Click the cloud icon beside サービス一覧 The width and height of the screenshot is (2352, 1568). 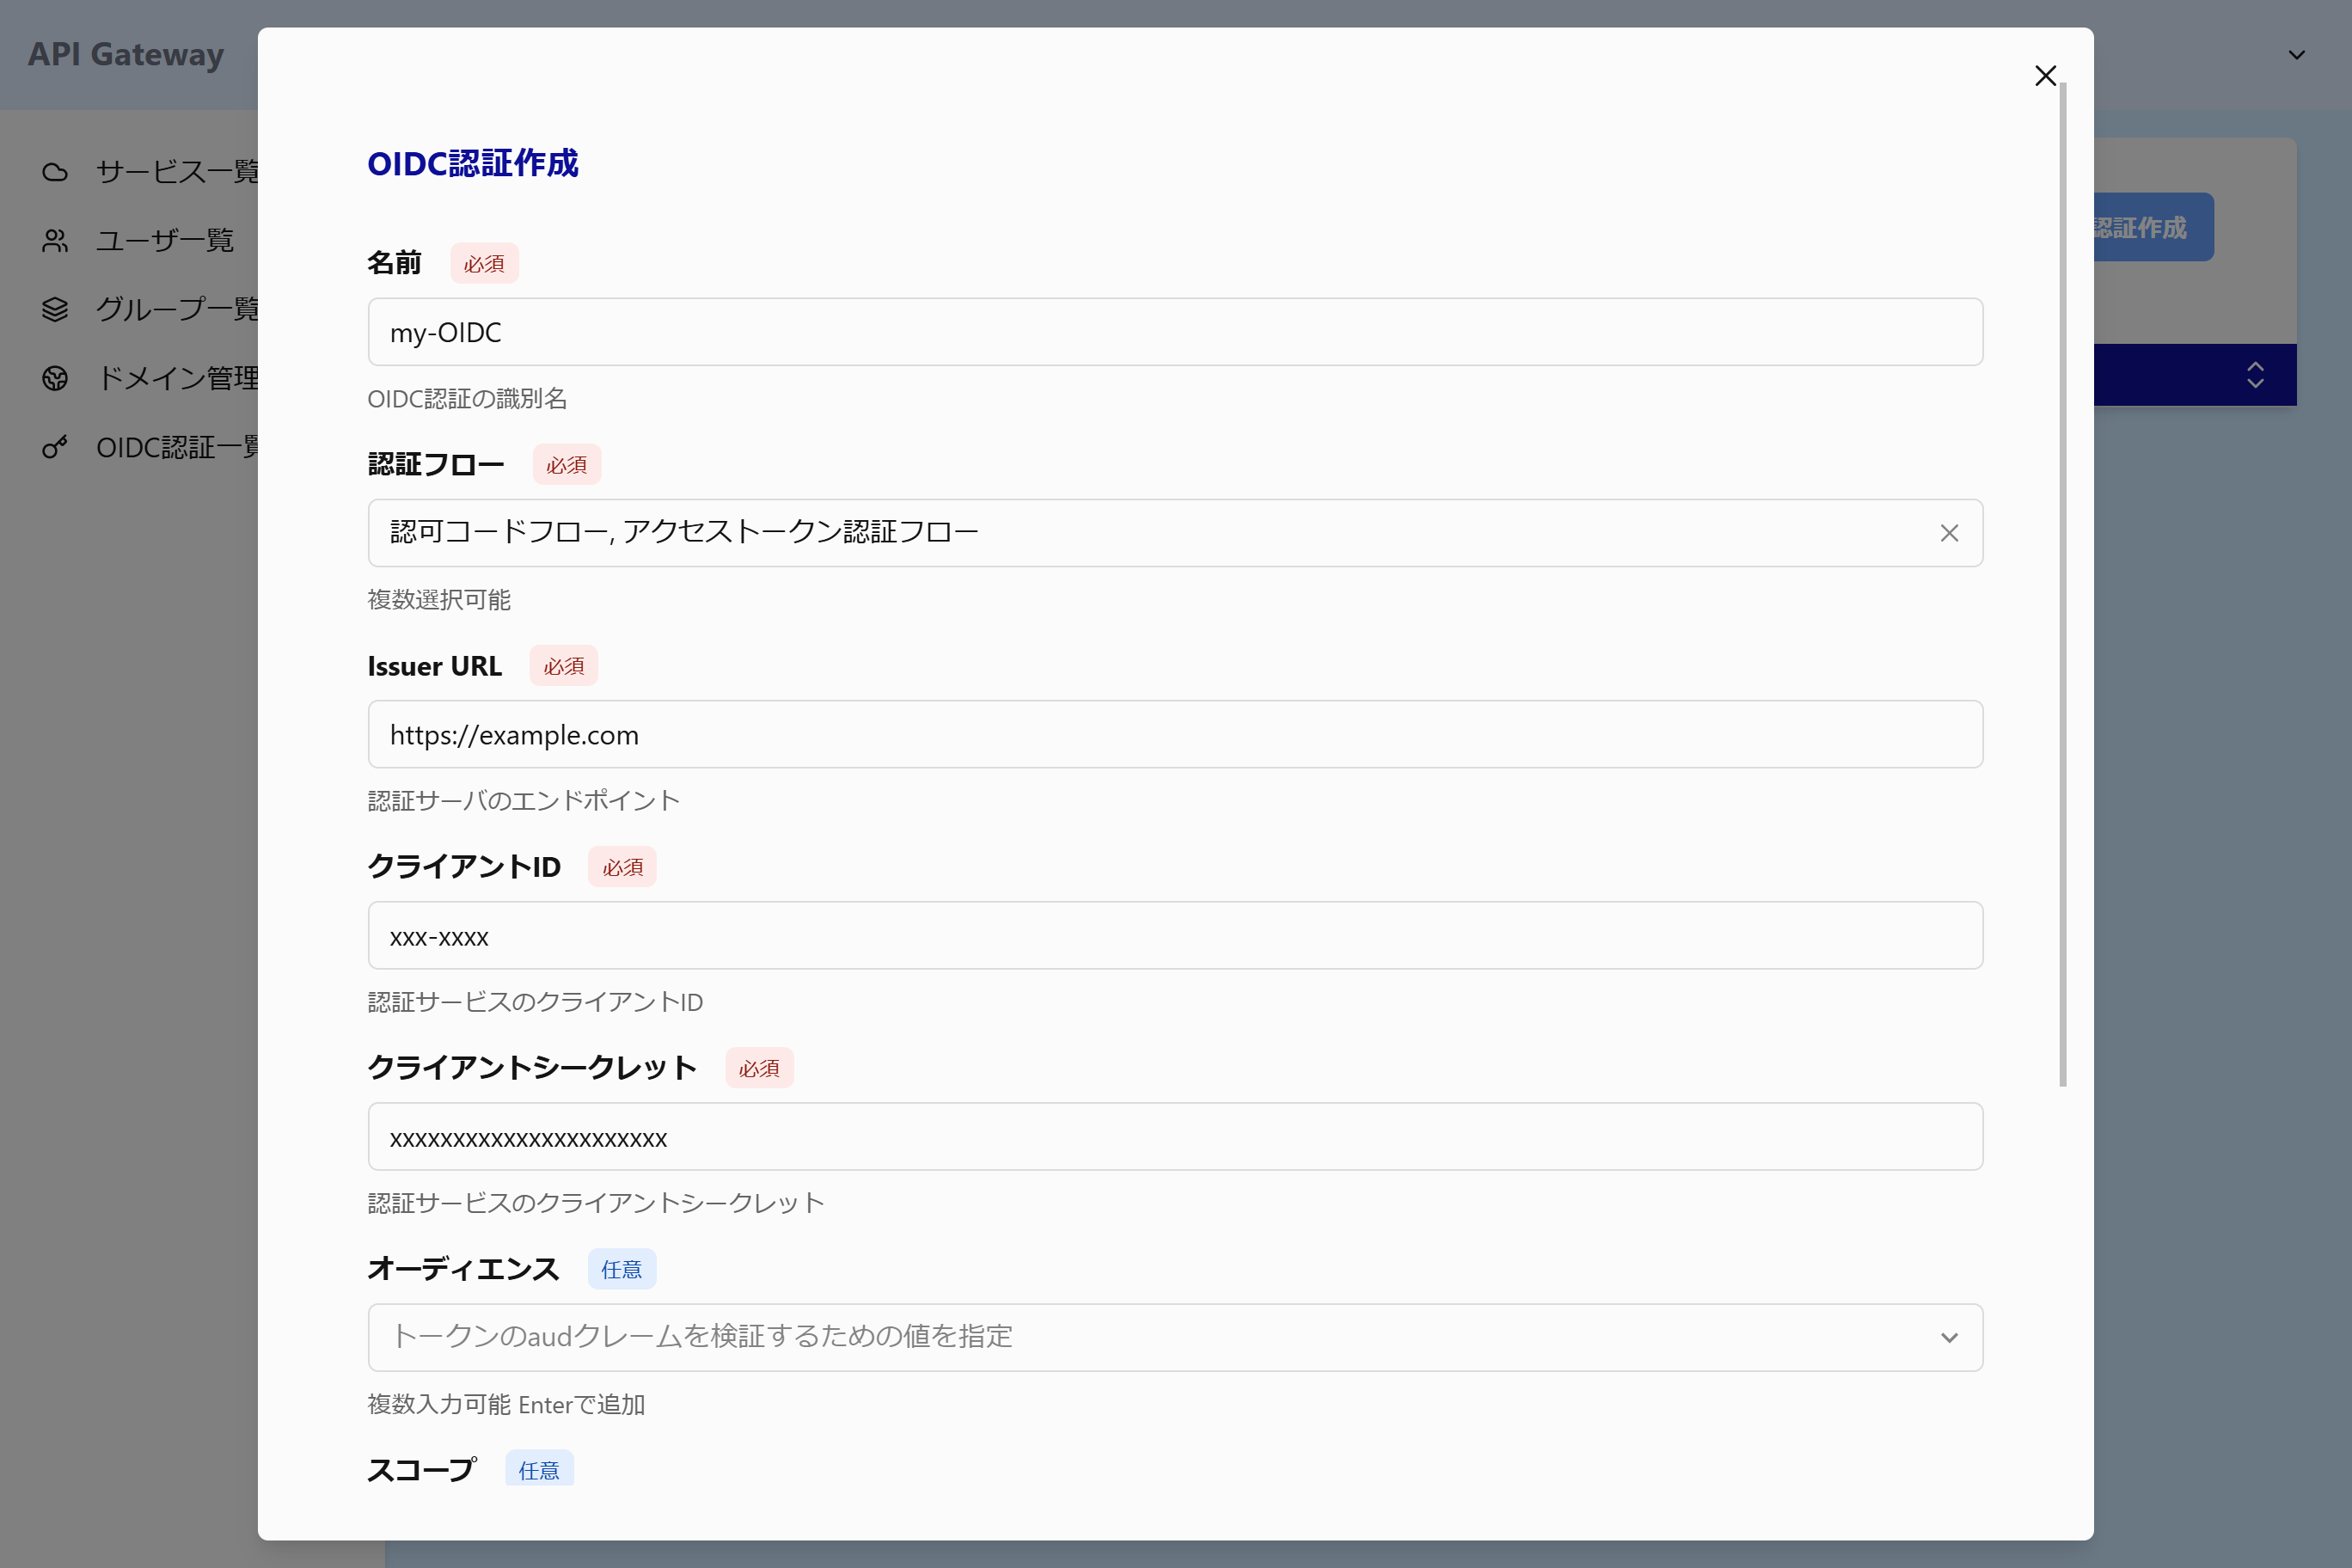(x=55, y=172)
